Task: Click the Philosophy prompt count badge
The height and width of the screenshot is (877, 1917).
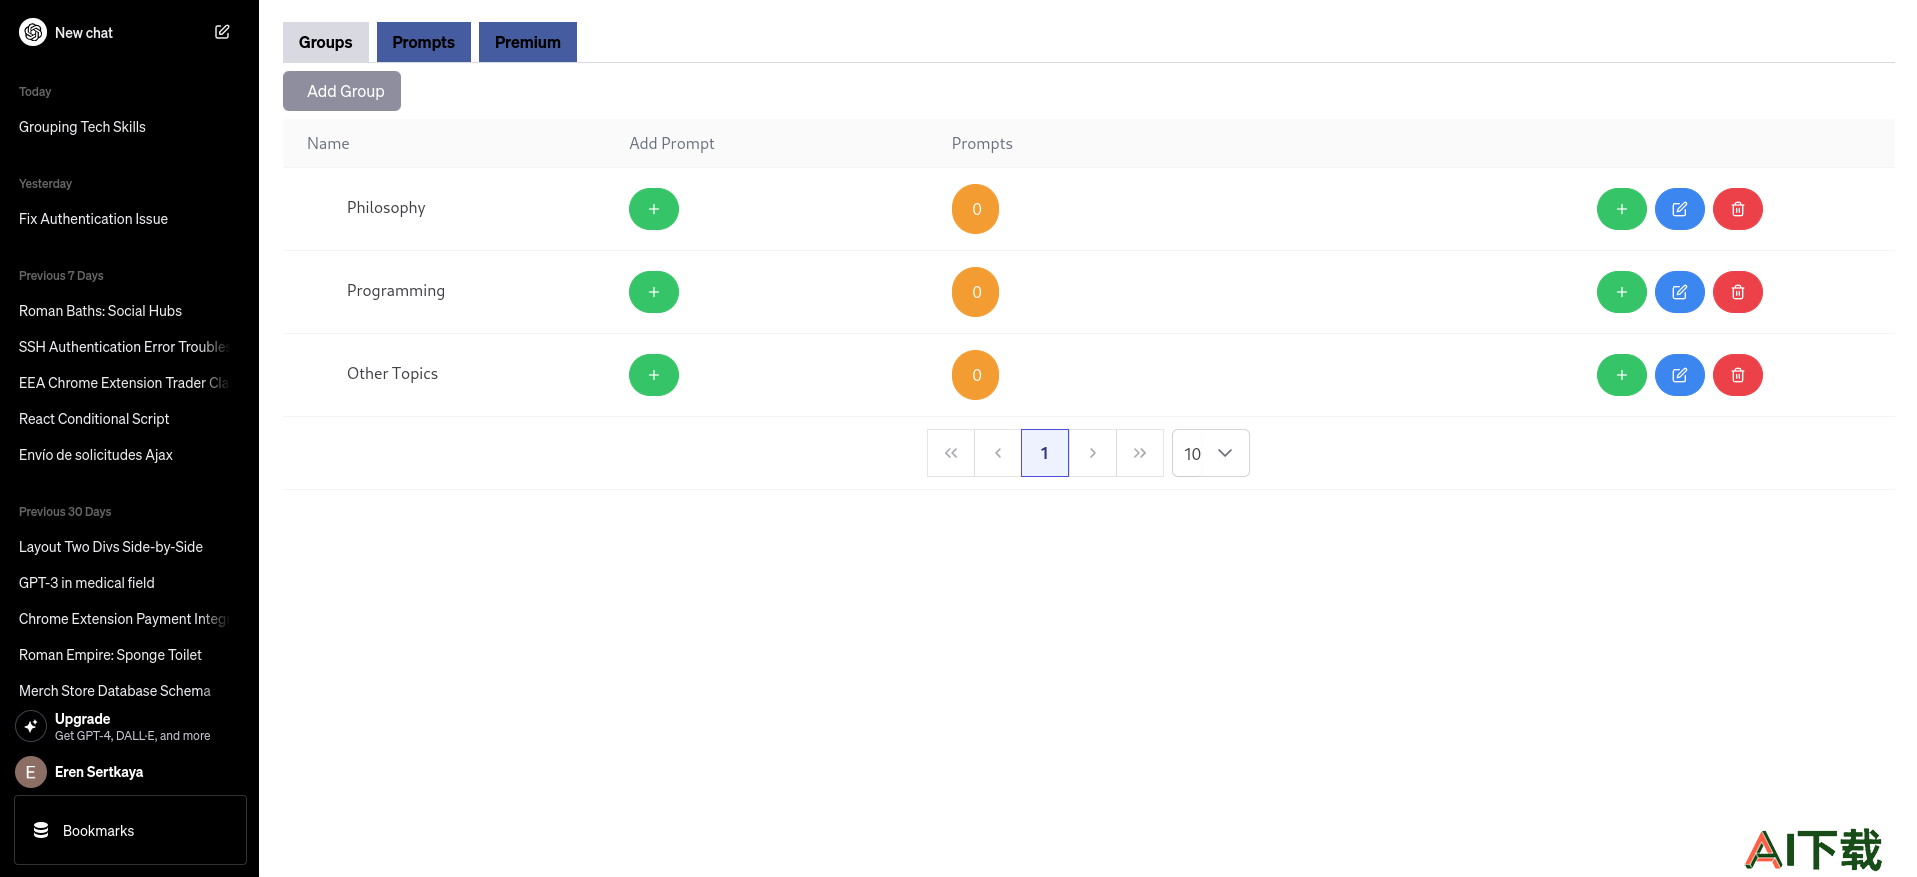Action: point(976,209)
